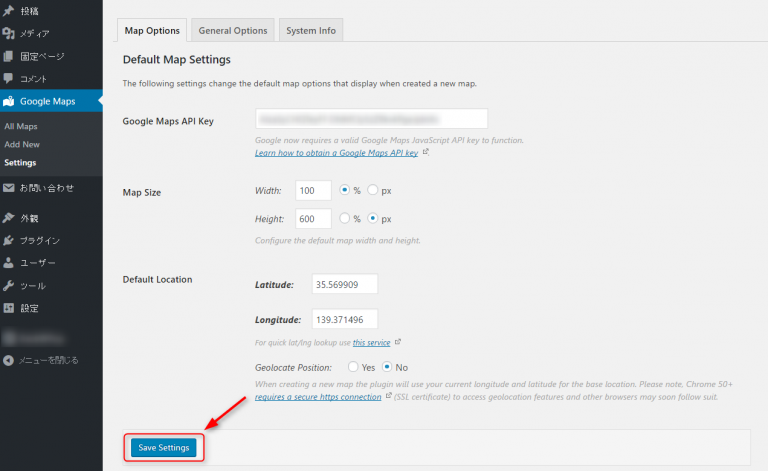This screenshot has height=471, width=768.
Task: Click the 外観 paintbrush icon
Action: pyautogui.click(x=9, y=217)
